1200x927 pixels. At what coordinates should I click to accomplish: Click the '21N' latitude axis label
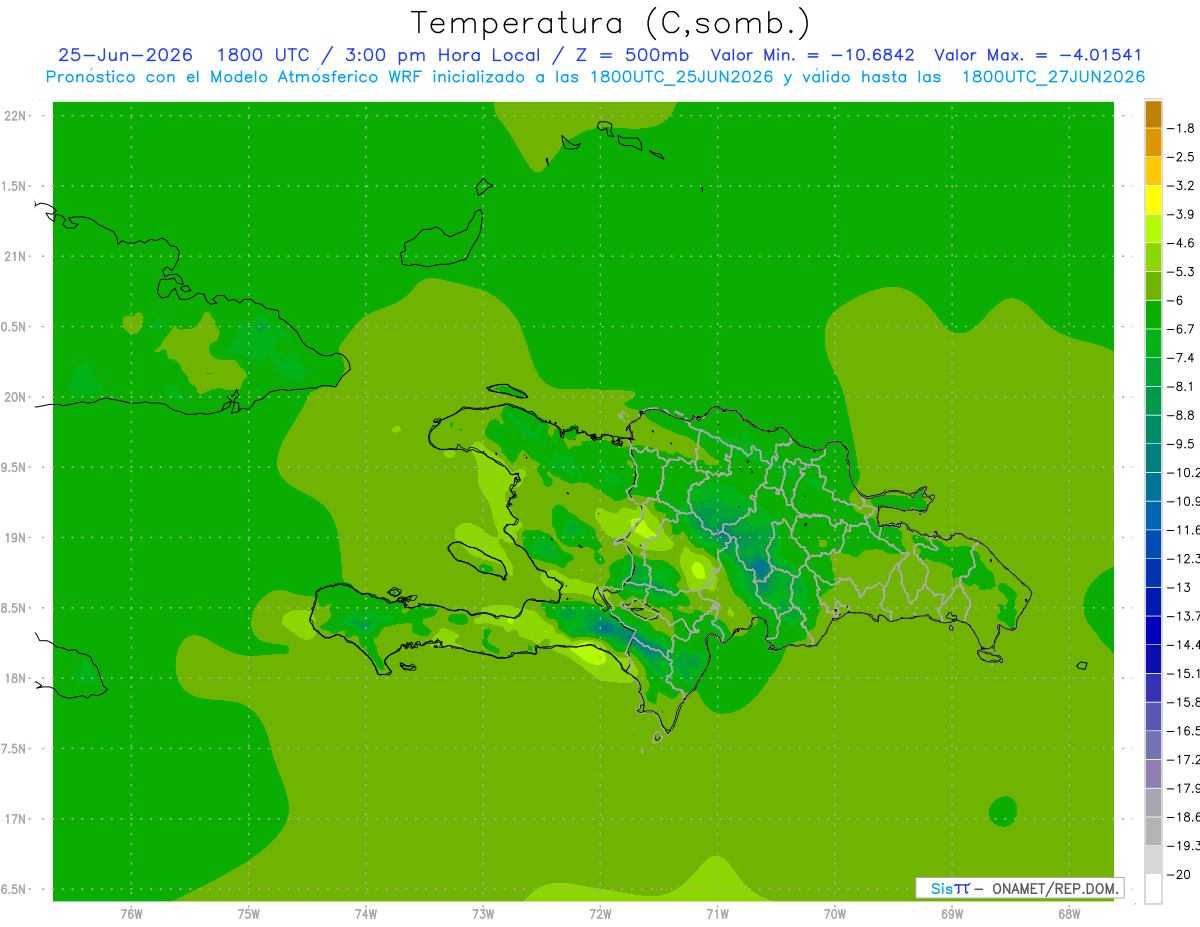(15, 257)
